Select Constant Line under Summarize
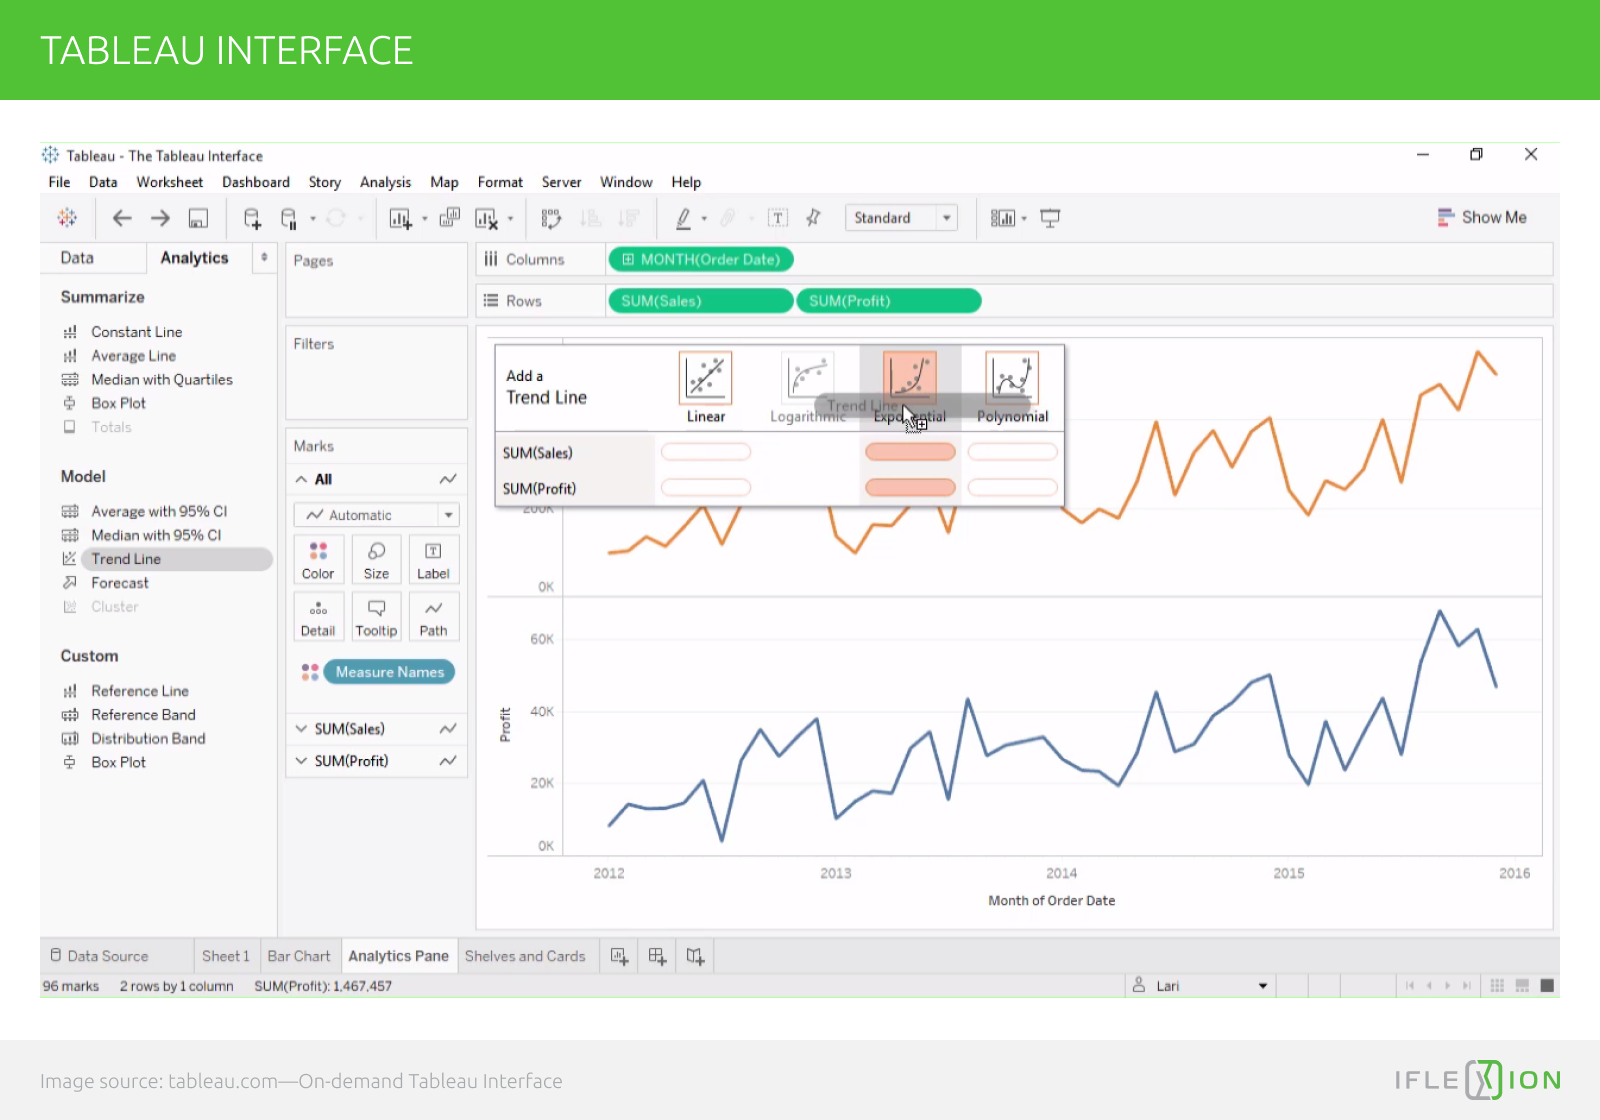Viewport: 1600px width, 1120px height. coord(137,332)
